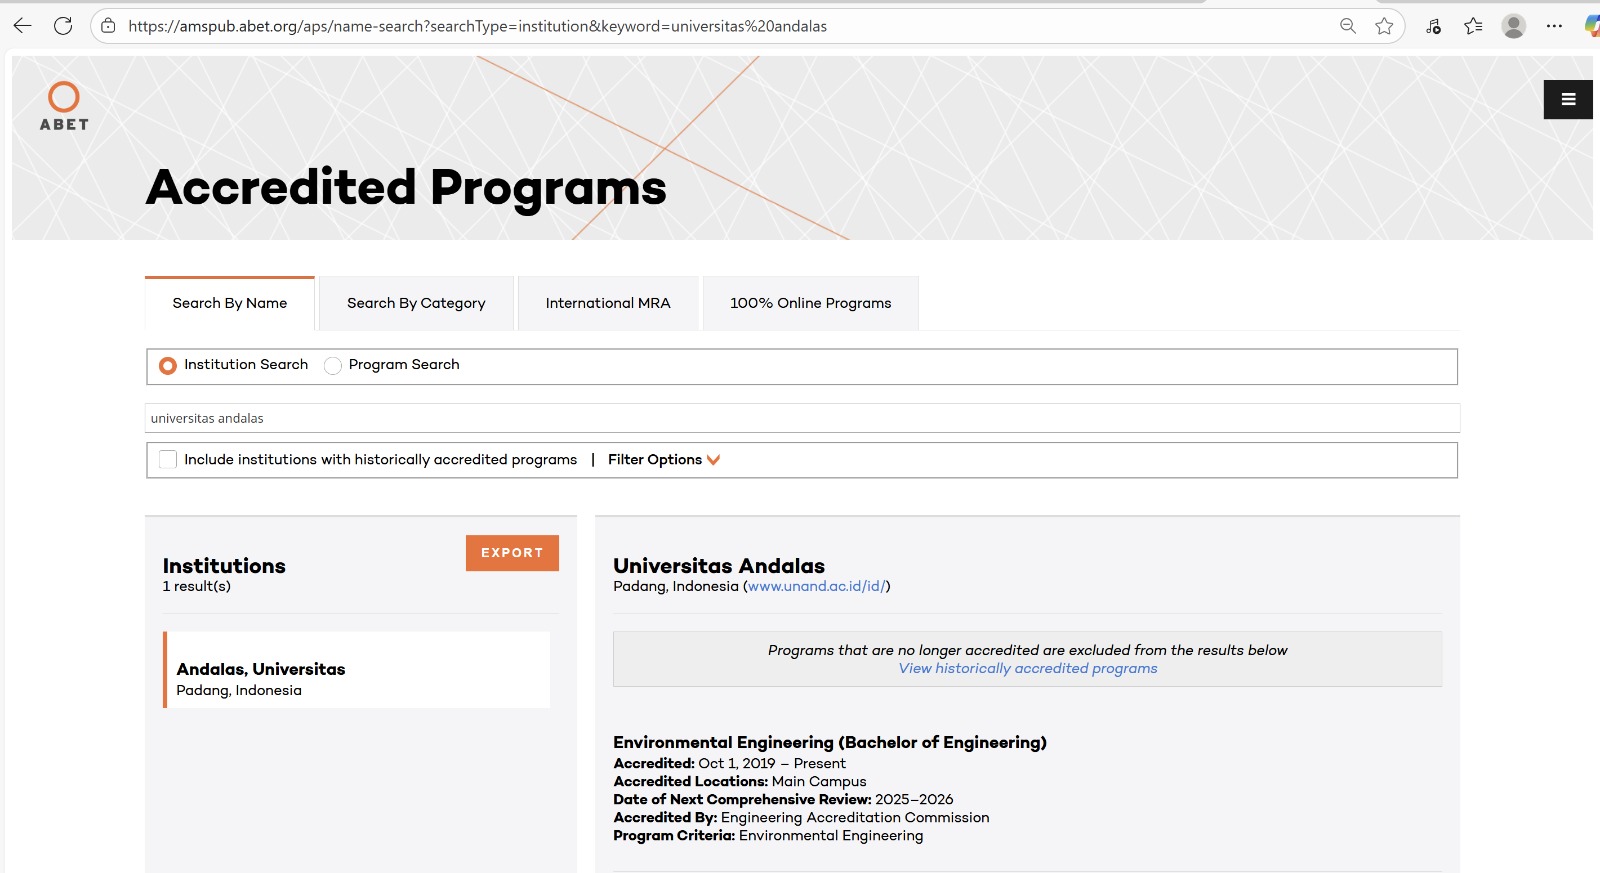Click the universitas andalas search field
This screenshot has width=1600, height=873.
point(802,419)
